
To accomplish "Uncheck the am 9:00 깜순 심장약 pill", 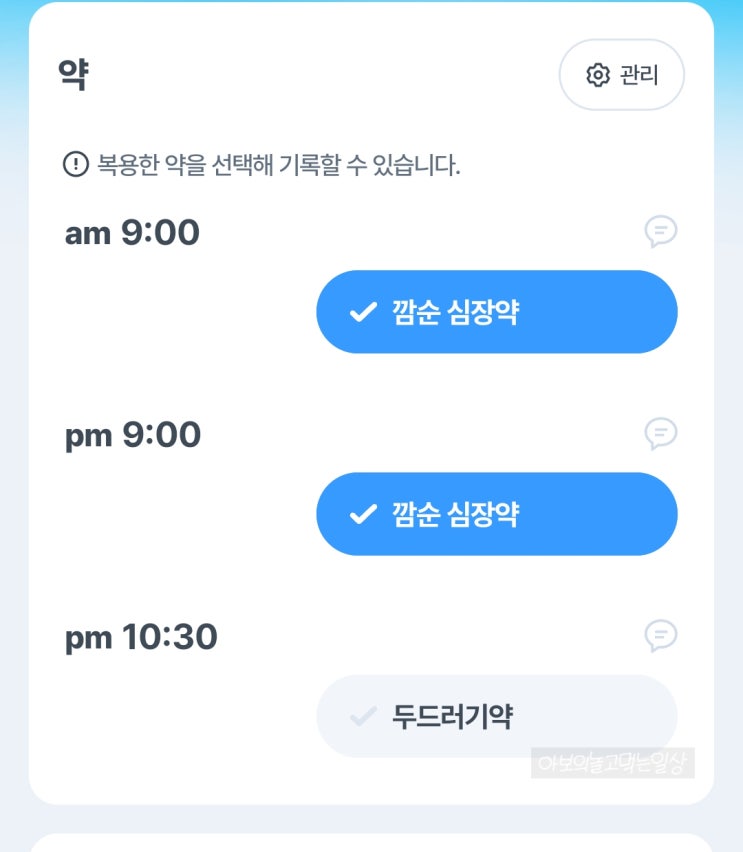I will (x=496, y=312).
